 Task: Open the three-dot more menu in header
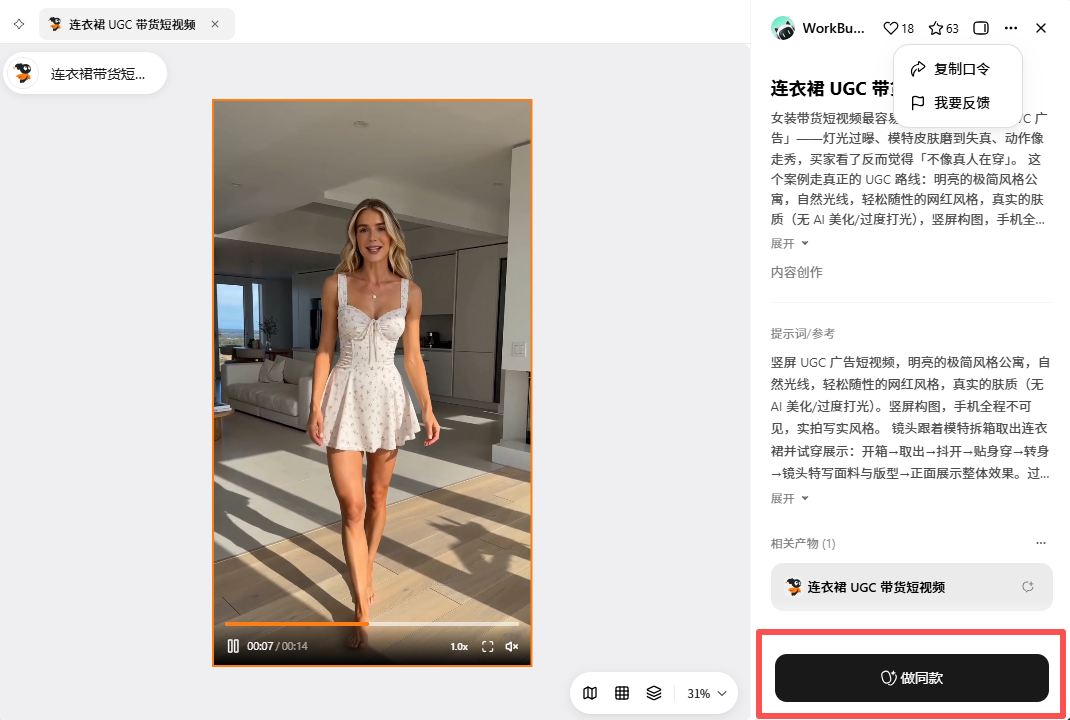pyautogui.click(x=1011, y=28)
